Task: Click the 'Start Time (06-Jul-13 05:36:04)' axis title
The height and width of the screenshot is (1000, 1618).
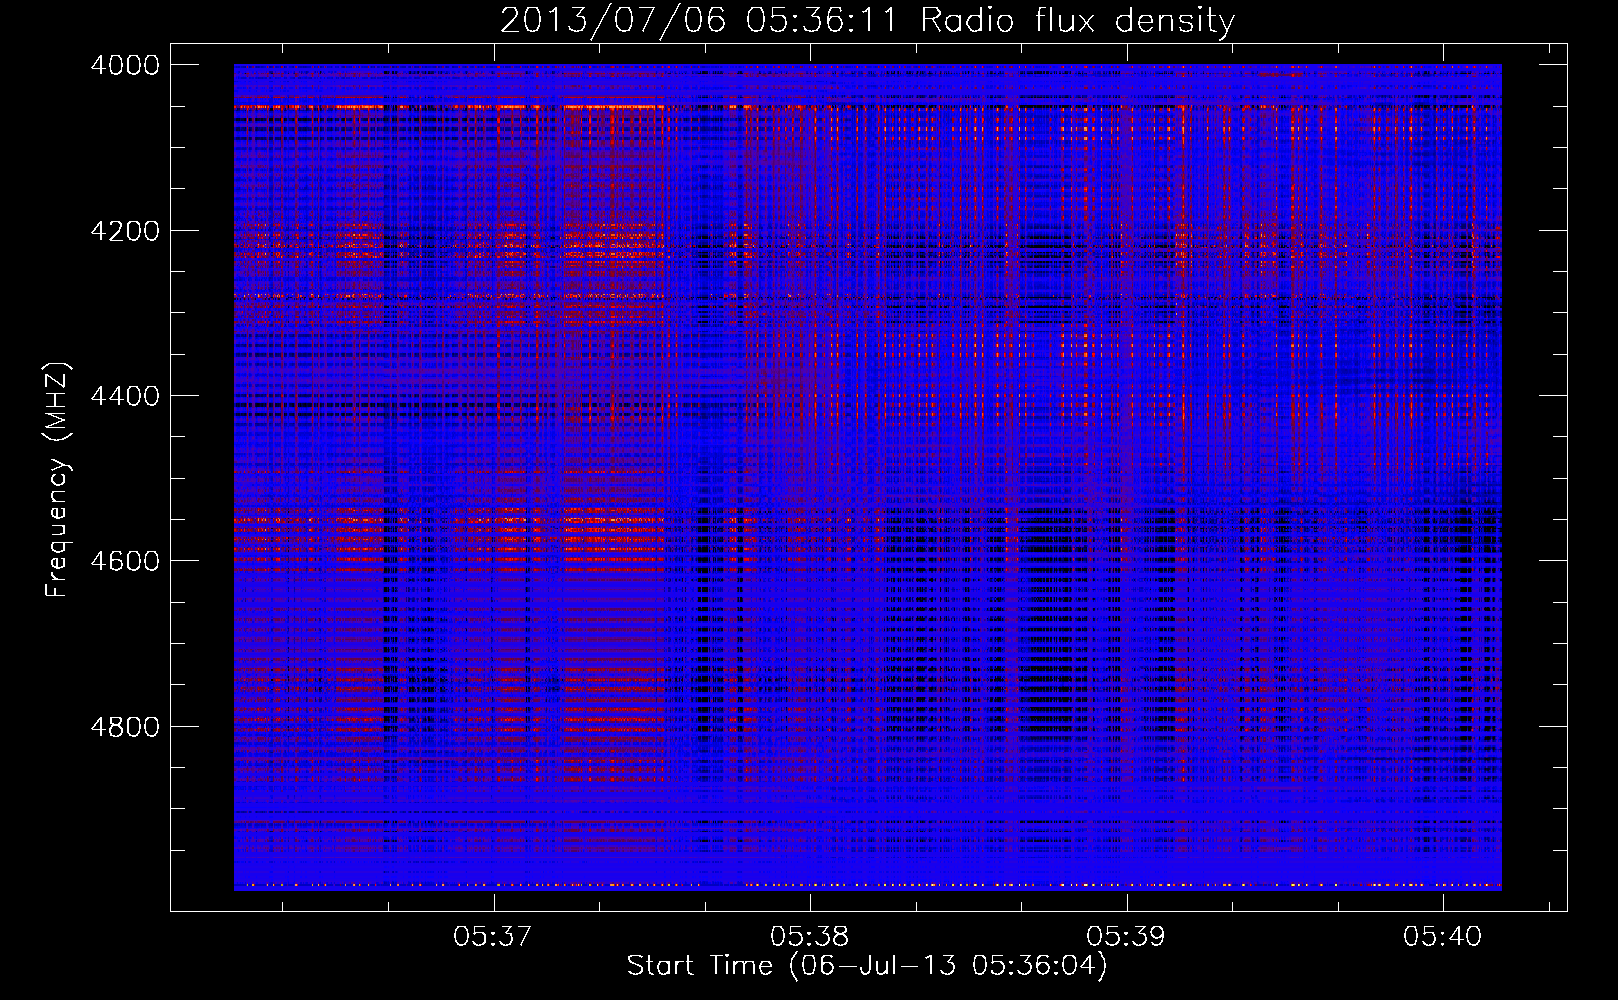Action: point(867,966)
